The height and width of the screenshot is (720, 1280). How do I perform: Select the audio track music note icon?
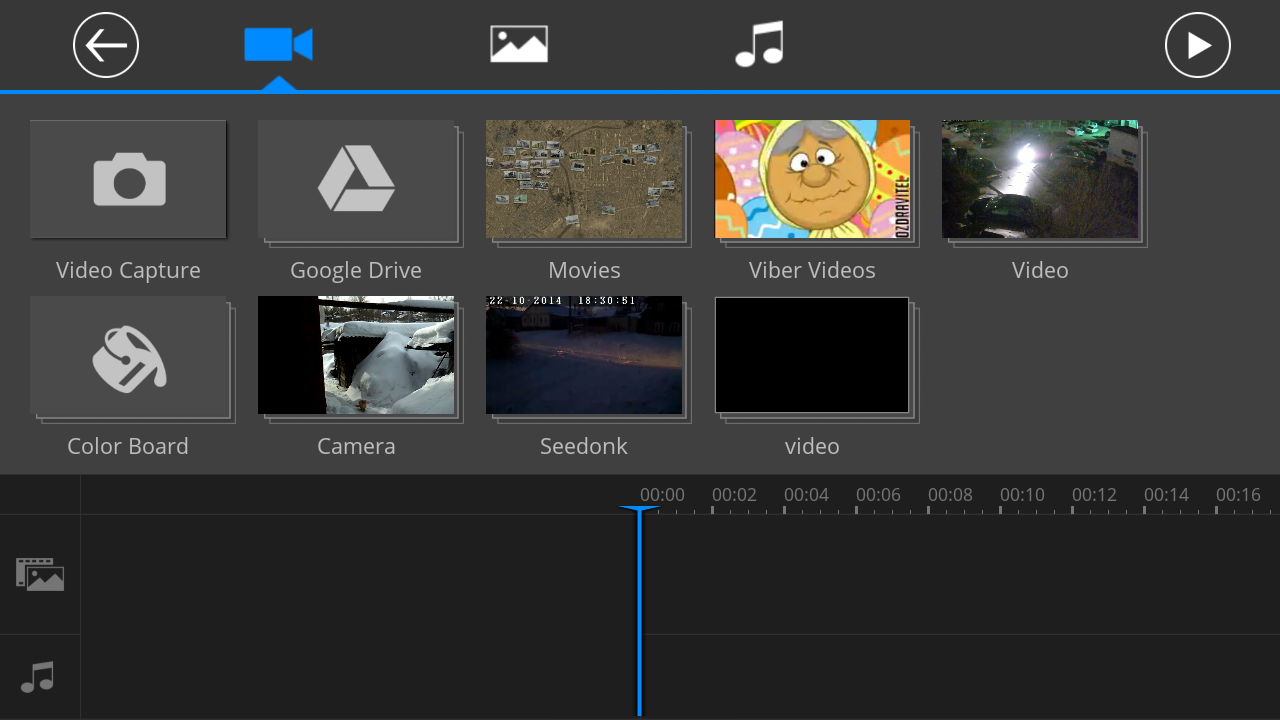(x=38, y=678)
